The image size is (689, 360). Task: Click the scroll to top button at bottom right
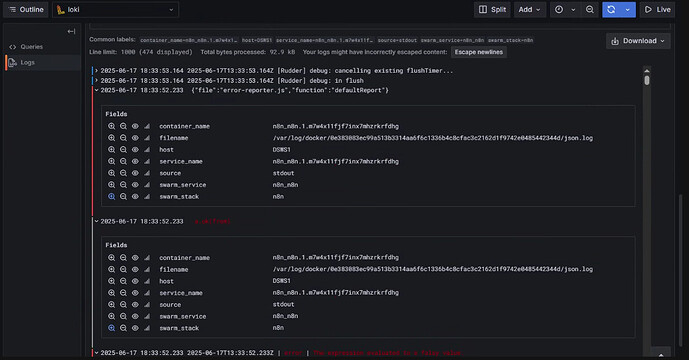660,353
